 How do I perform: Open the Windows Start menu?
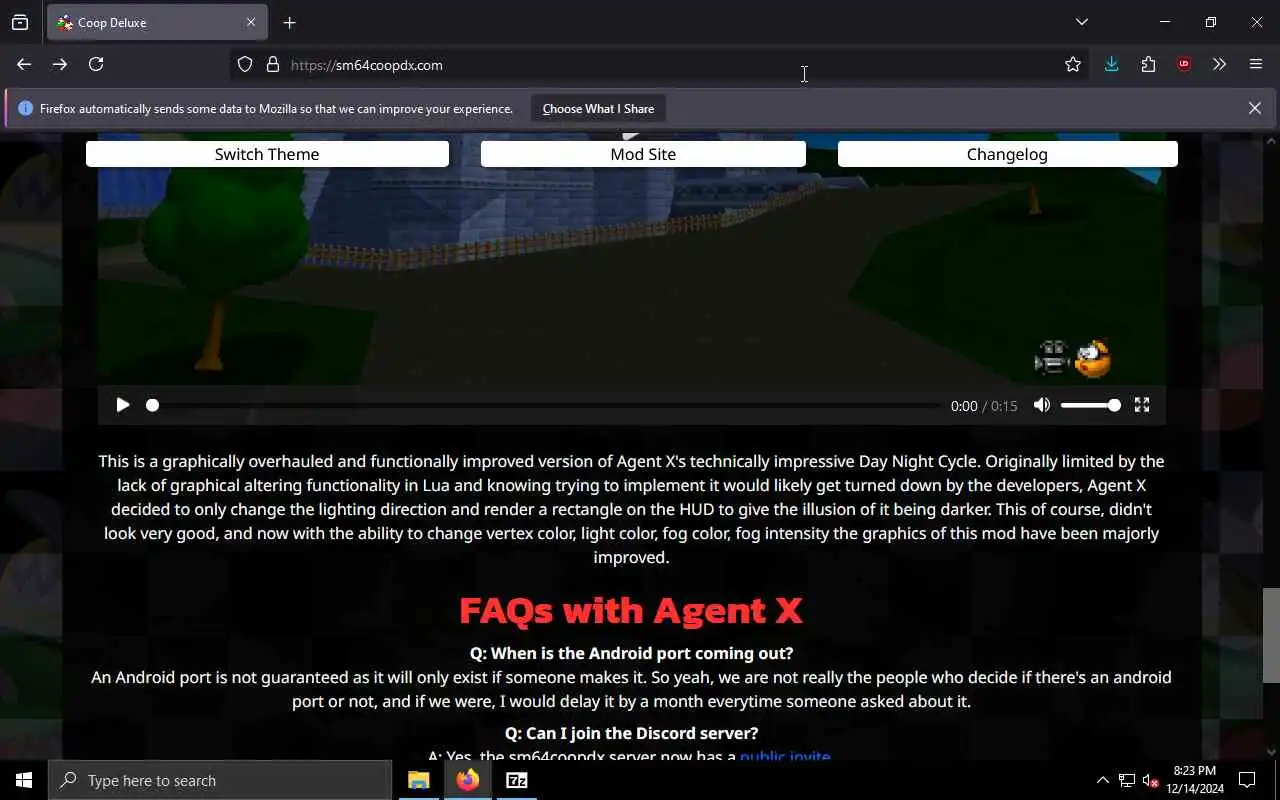pos(24,780)
